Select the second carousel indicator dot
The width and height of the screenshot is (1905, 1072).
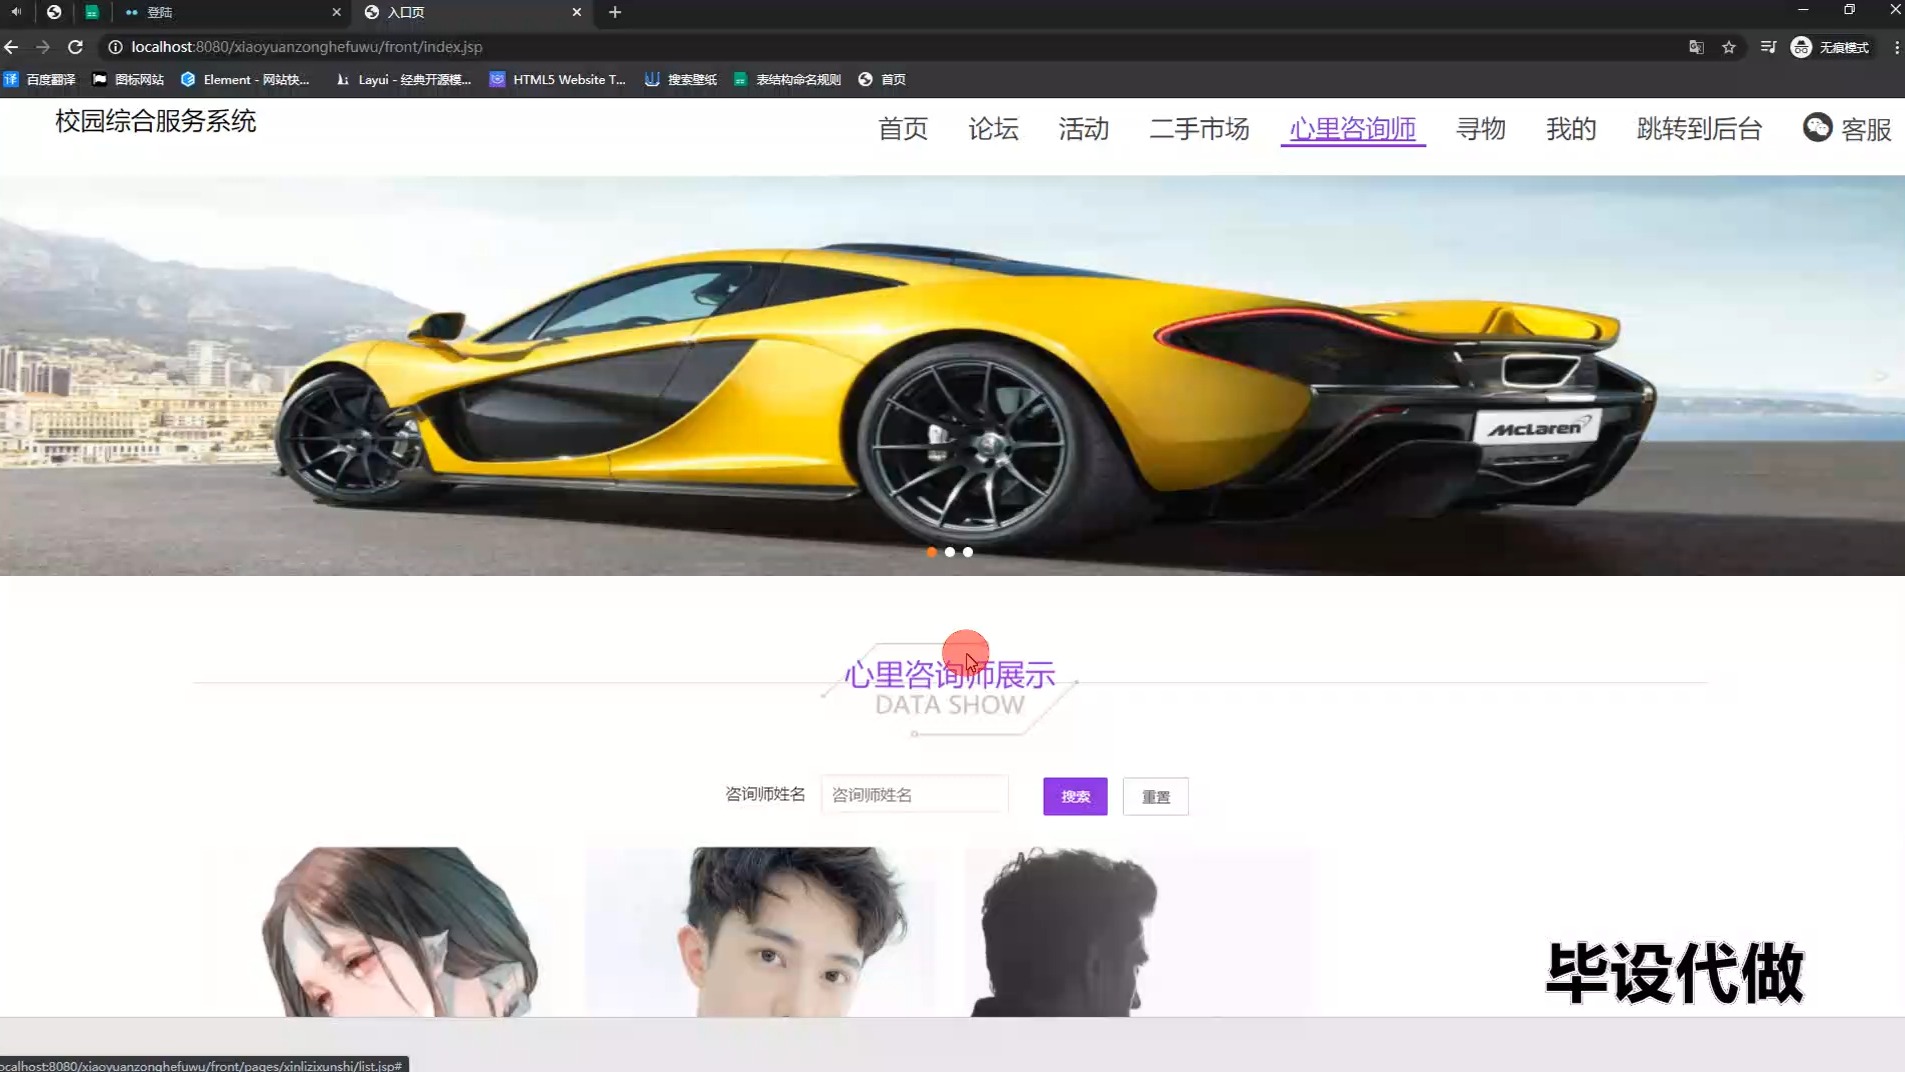point(950,552)
